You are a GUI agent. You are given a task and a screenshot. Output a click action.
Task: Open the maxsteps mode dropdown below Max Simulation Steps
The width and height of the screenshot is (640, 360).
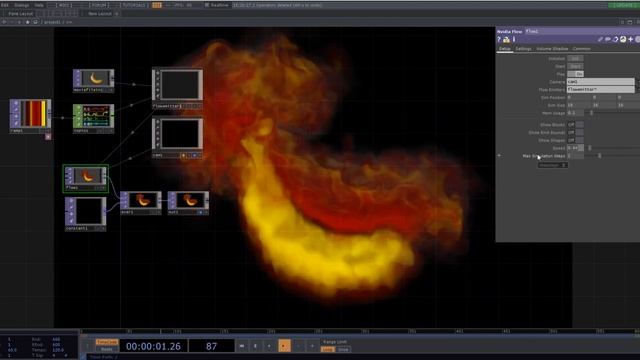coord(552,165)
